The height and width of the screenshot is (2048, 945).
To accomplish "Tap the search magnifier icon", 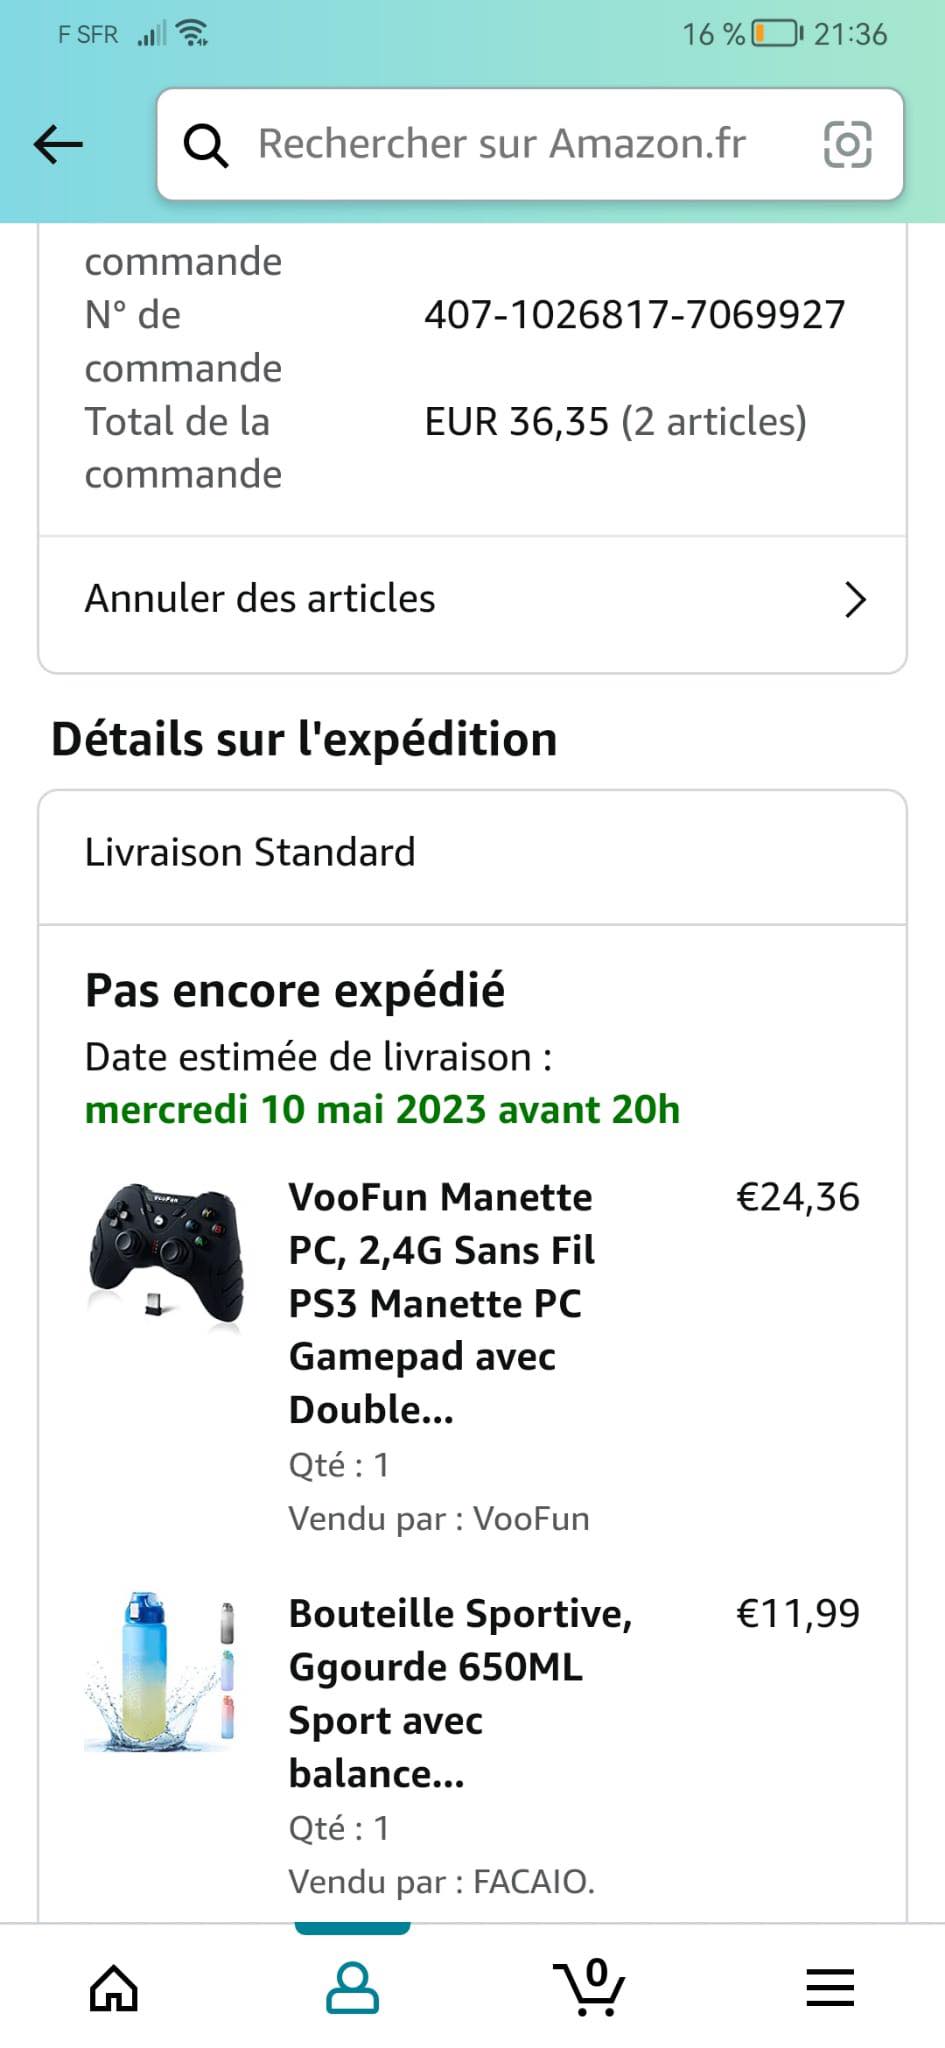I will (206, 146).
